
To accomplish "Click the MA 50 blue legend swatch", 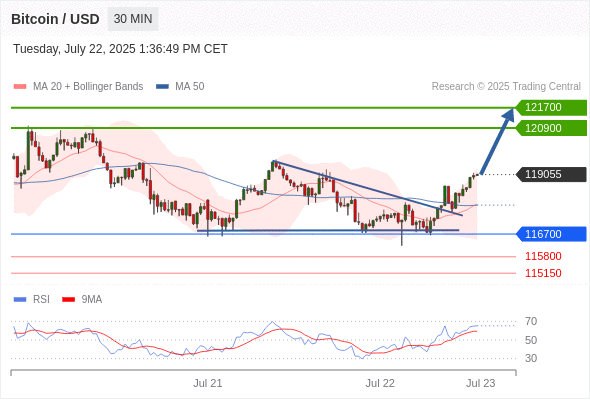I will coord(162,87).
